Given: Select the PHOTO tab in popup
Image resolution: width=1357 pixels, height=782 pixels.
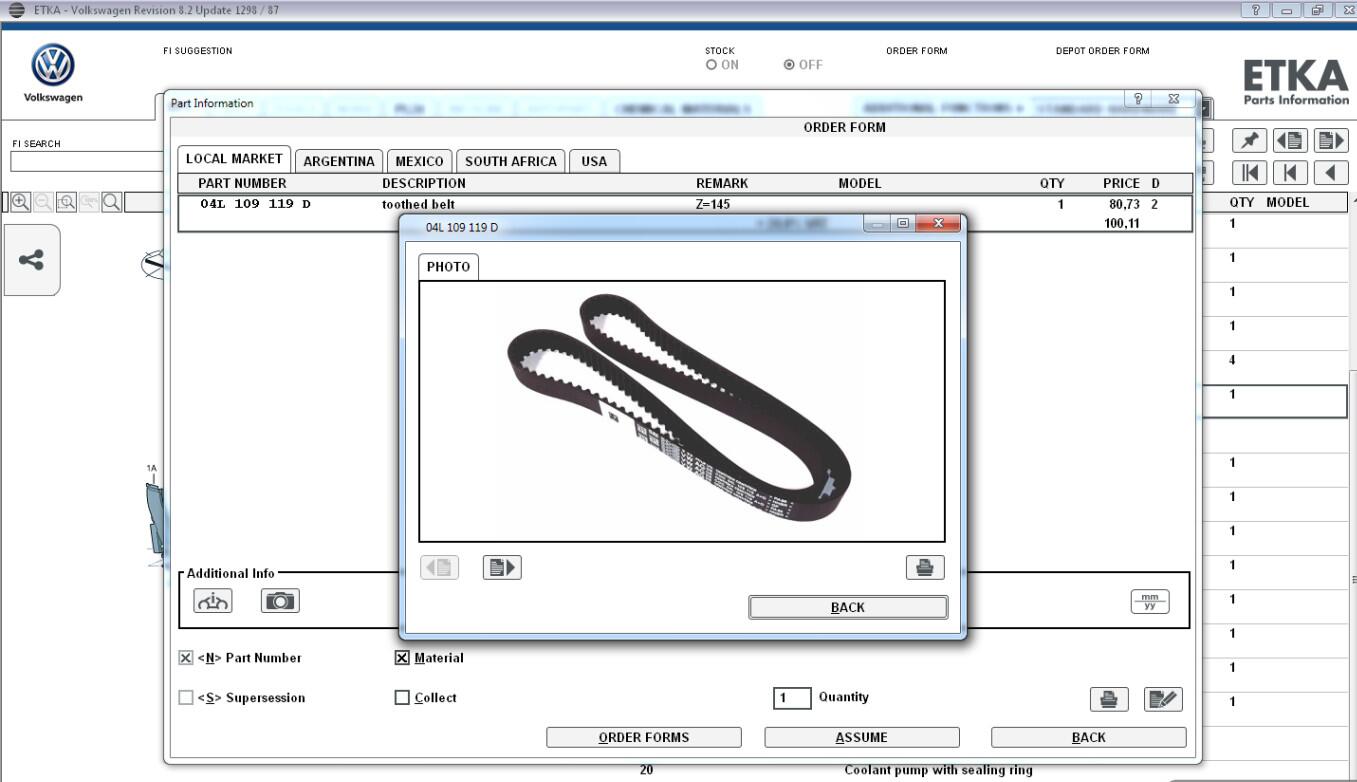Looking at the screenshot, I should pos(448,267).
